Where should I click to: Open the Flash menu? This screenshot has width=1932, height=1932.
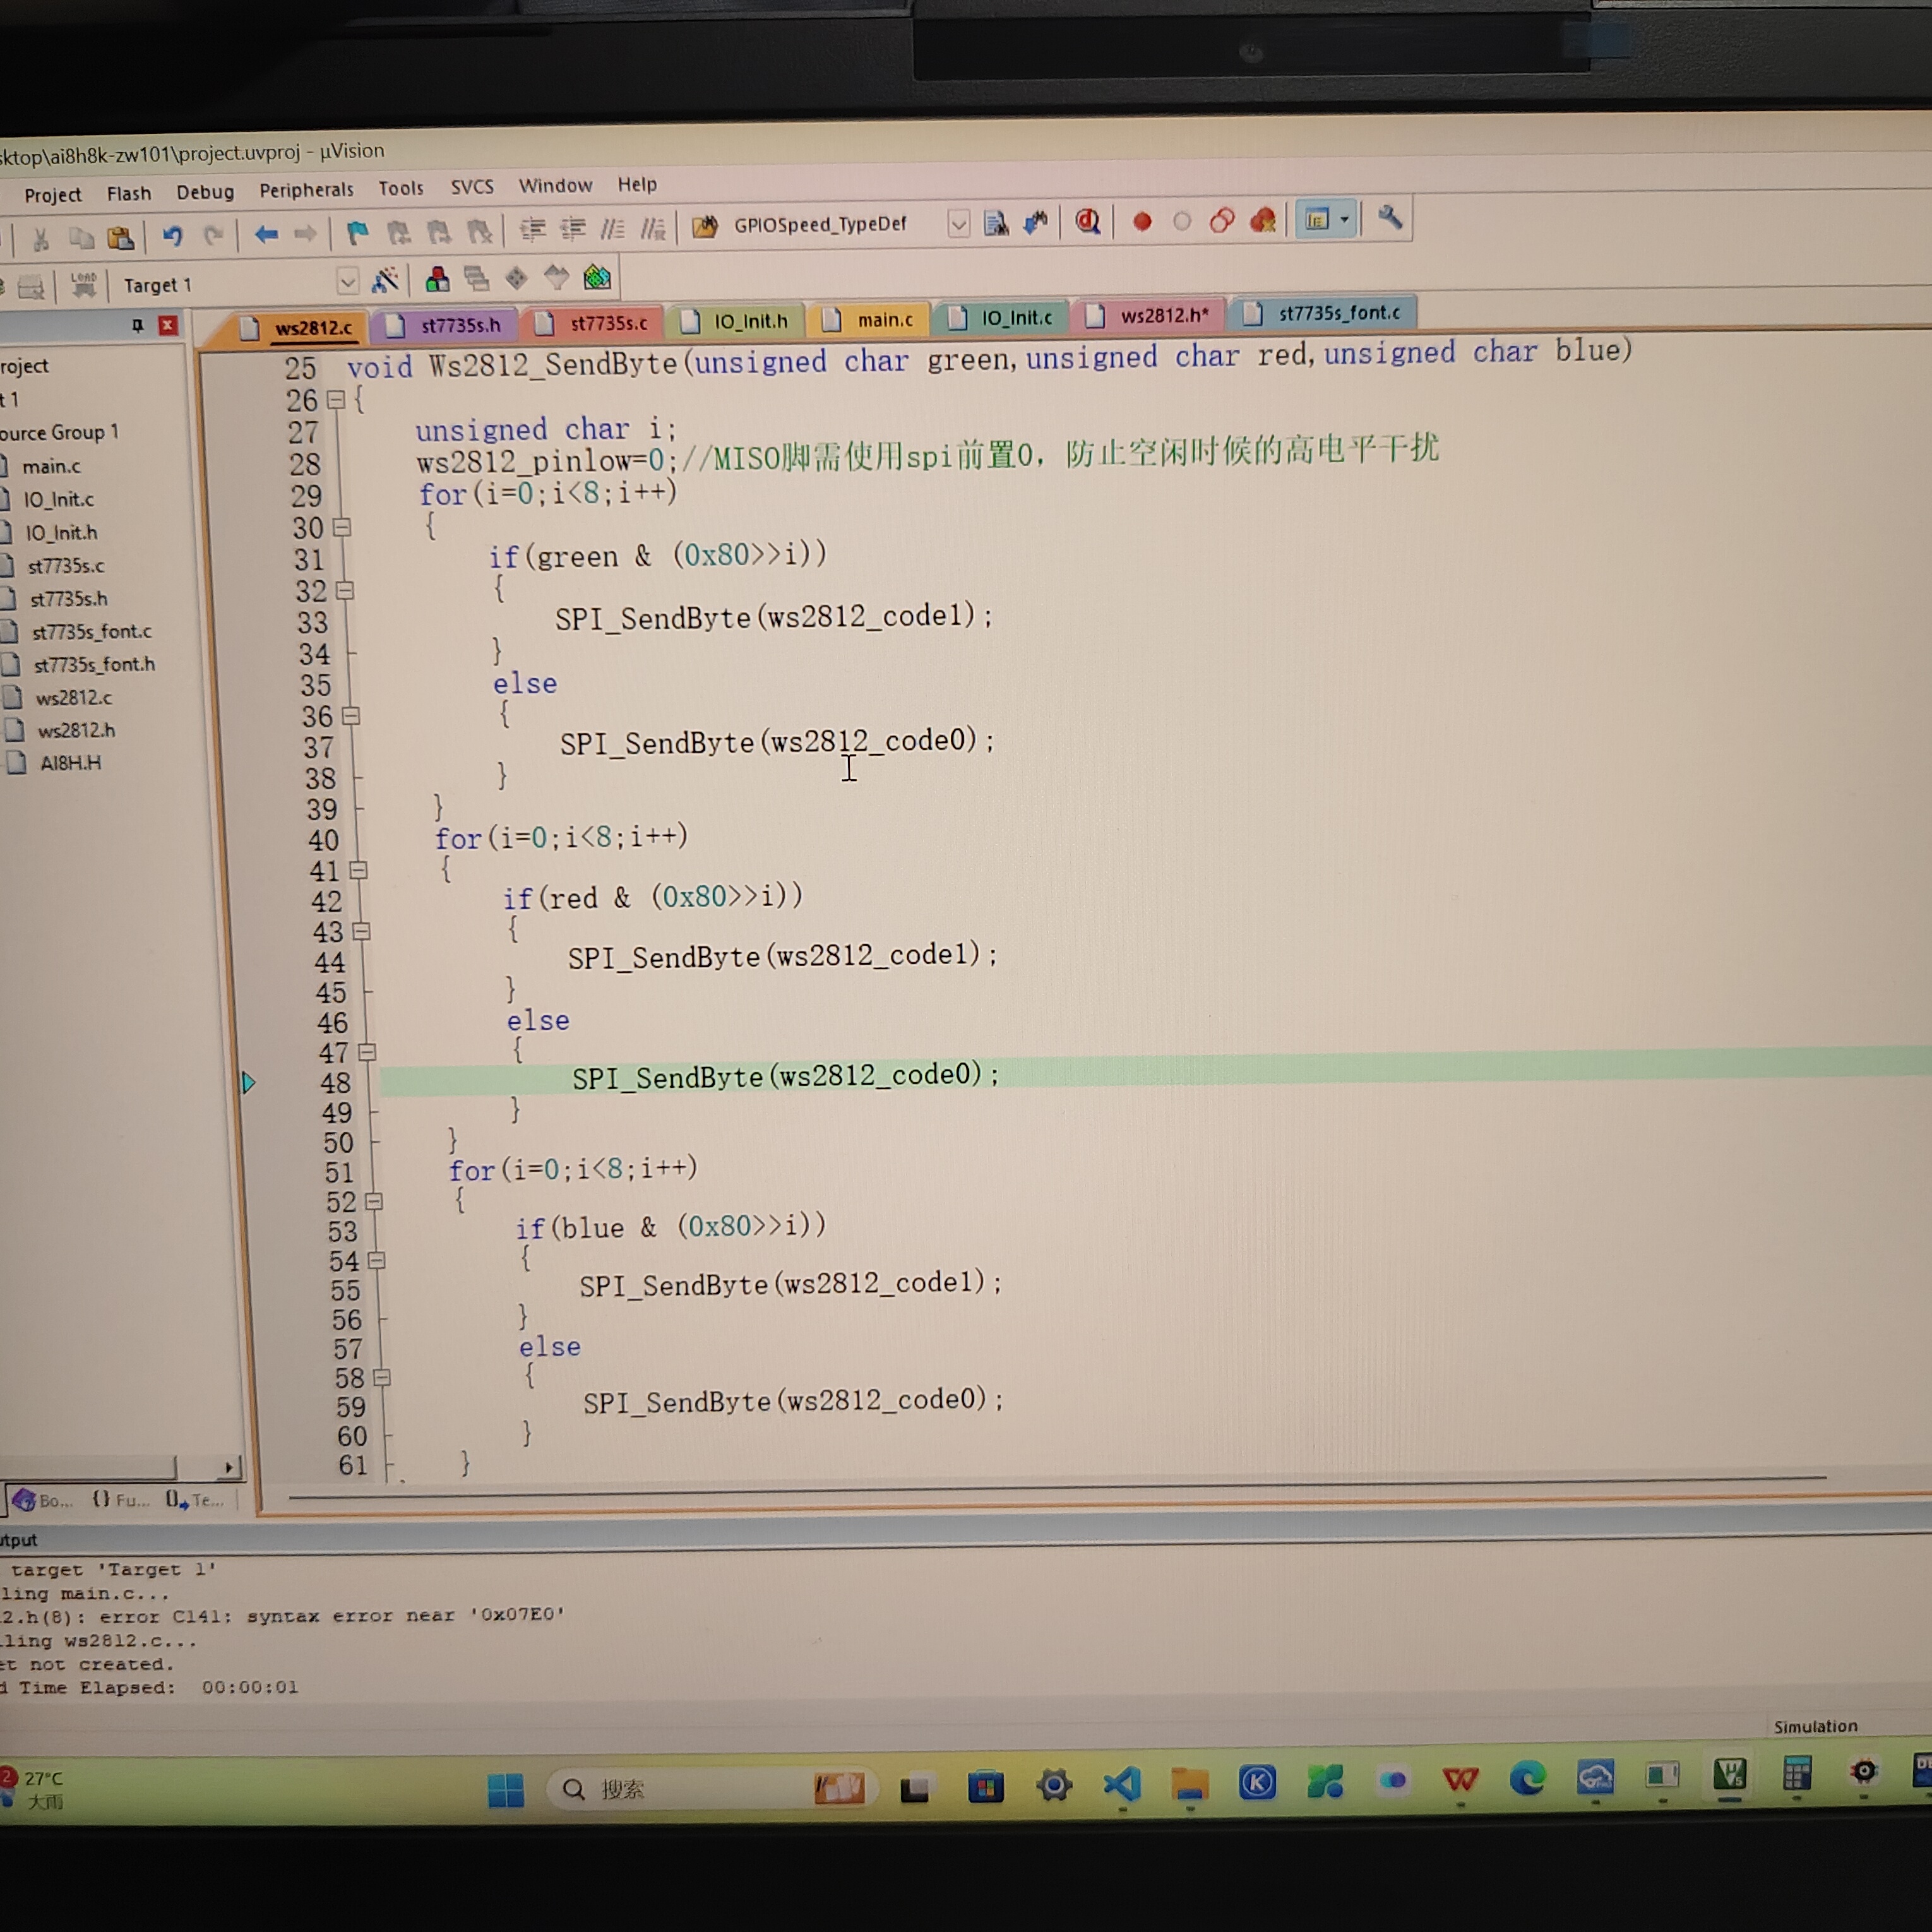point(129,193)
